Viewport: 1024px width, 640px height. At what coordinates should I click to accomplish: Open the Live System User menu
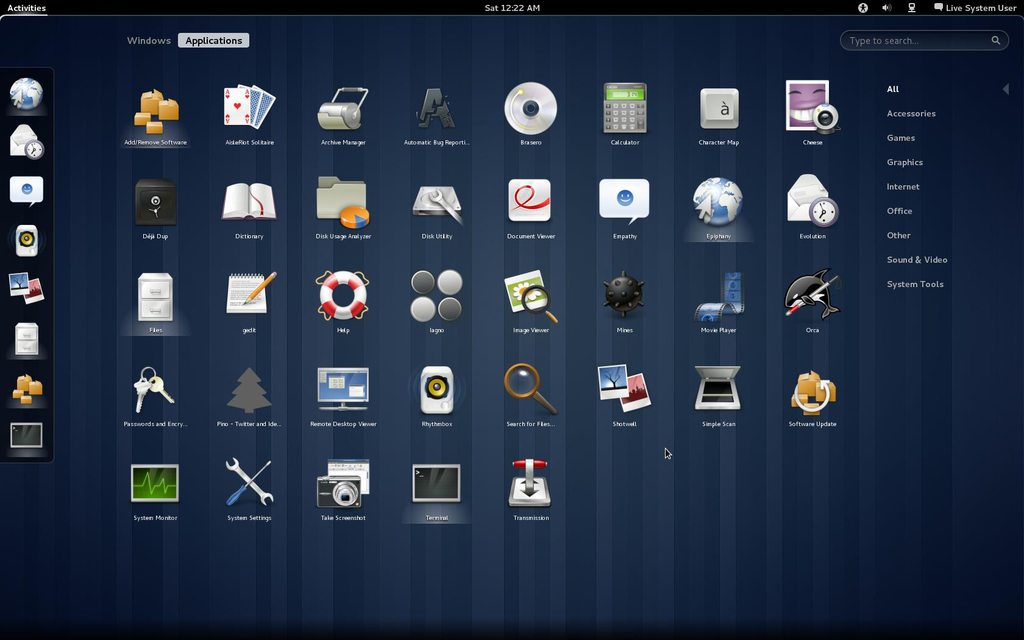pyautogui.click(x=974, y=8)
